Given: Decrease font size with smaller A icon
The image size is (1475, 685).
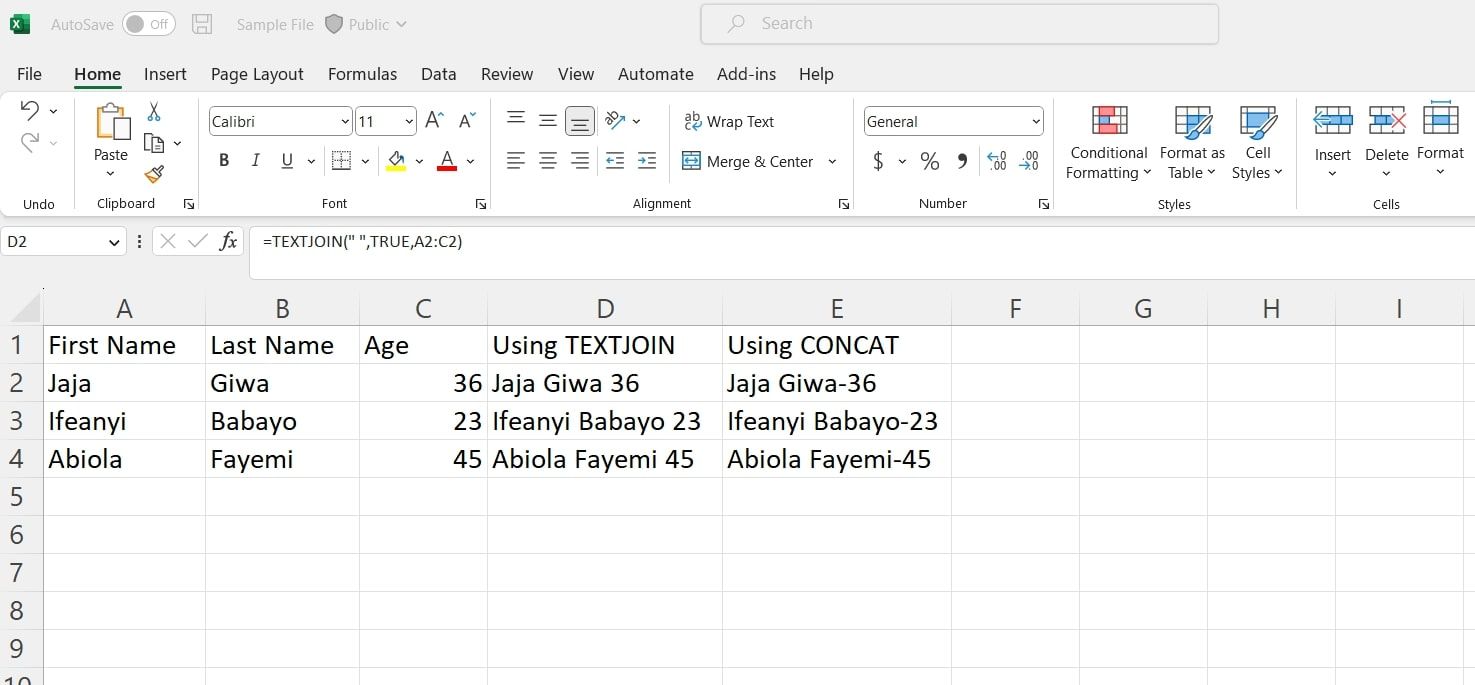Looking at the screenshot, I should 466,121.
